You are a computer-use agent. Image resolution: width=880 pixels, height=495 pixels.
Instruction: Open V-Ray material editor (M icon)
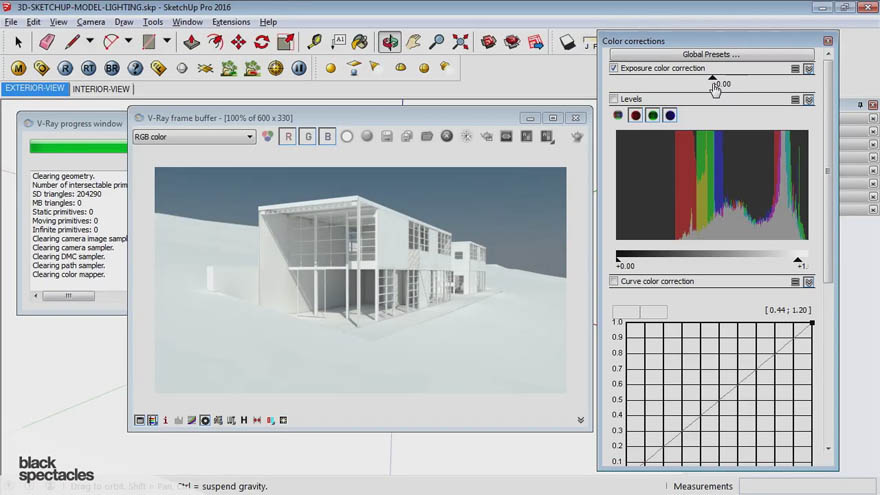19,68
